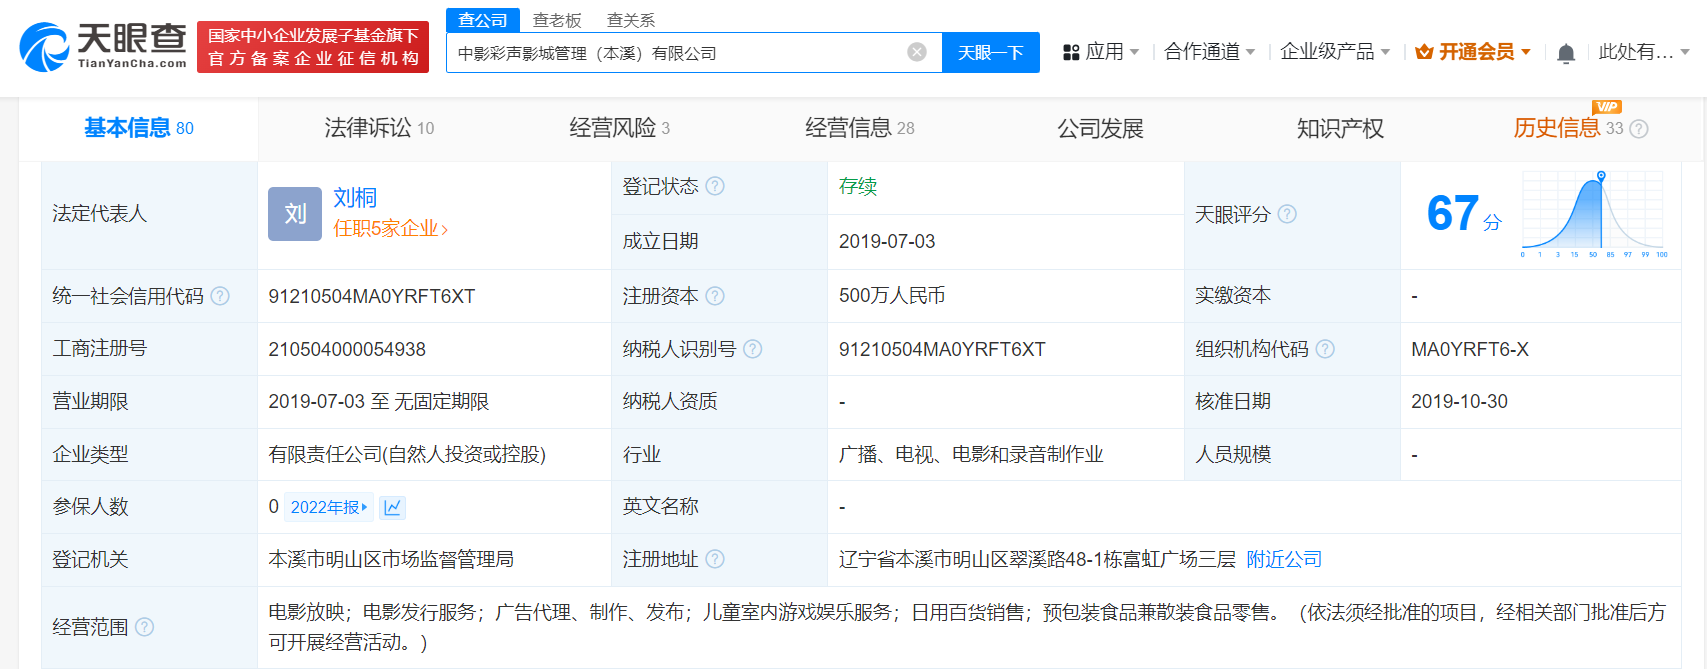Switch to the 经营信息 tab
This screenshot has height=669, width=1707.
coord(860,128)
